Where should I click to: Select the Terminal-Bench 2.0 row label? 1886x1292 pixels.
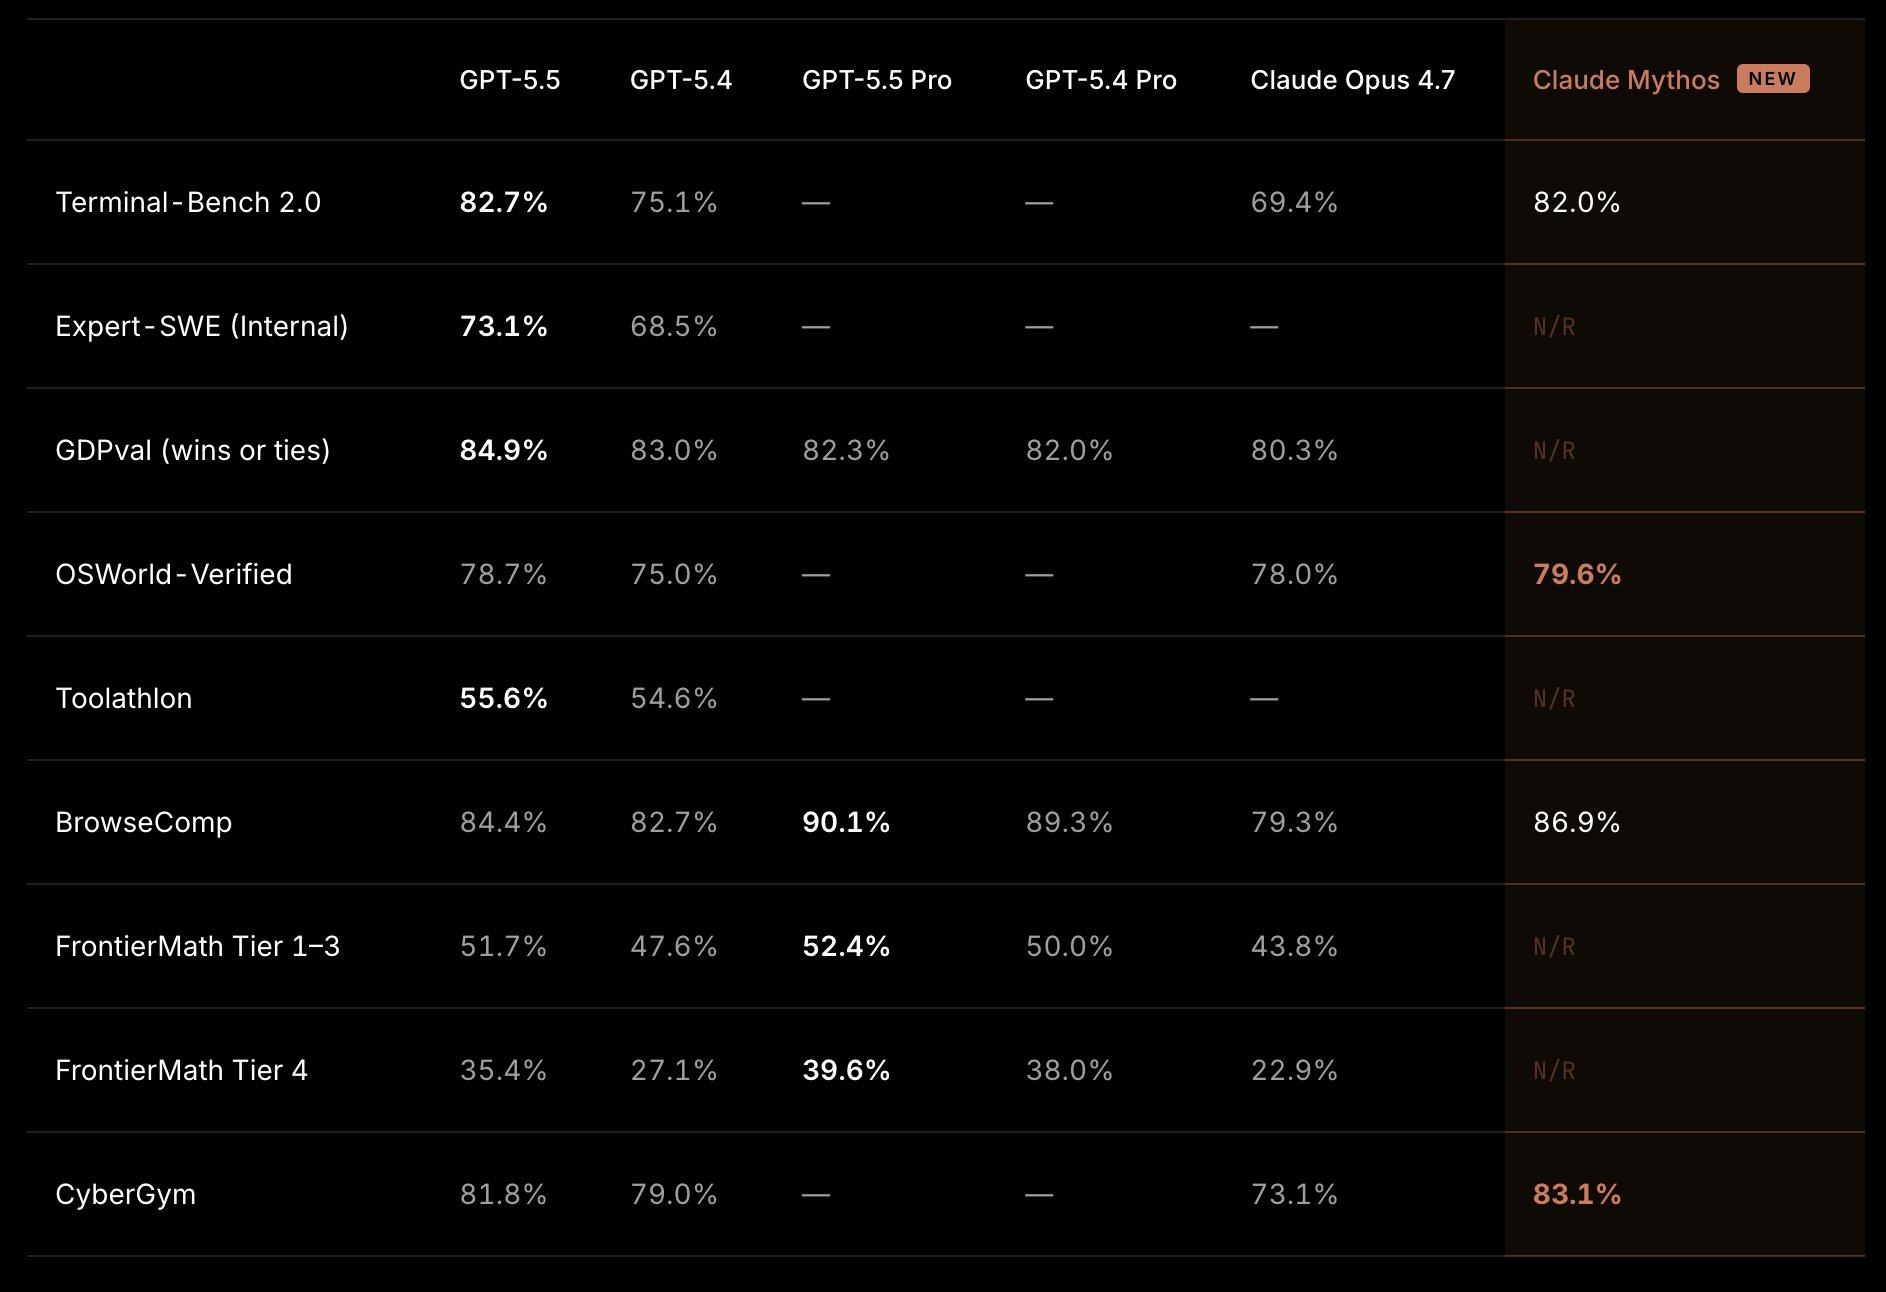pos(188,202)
